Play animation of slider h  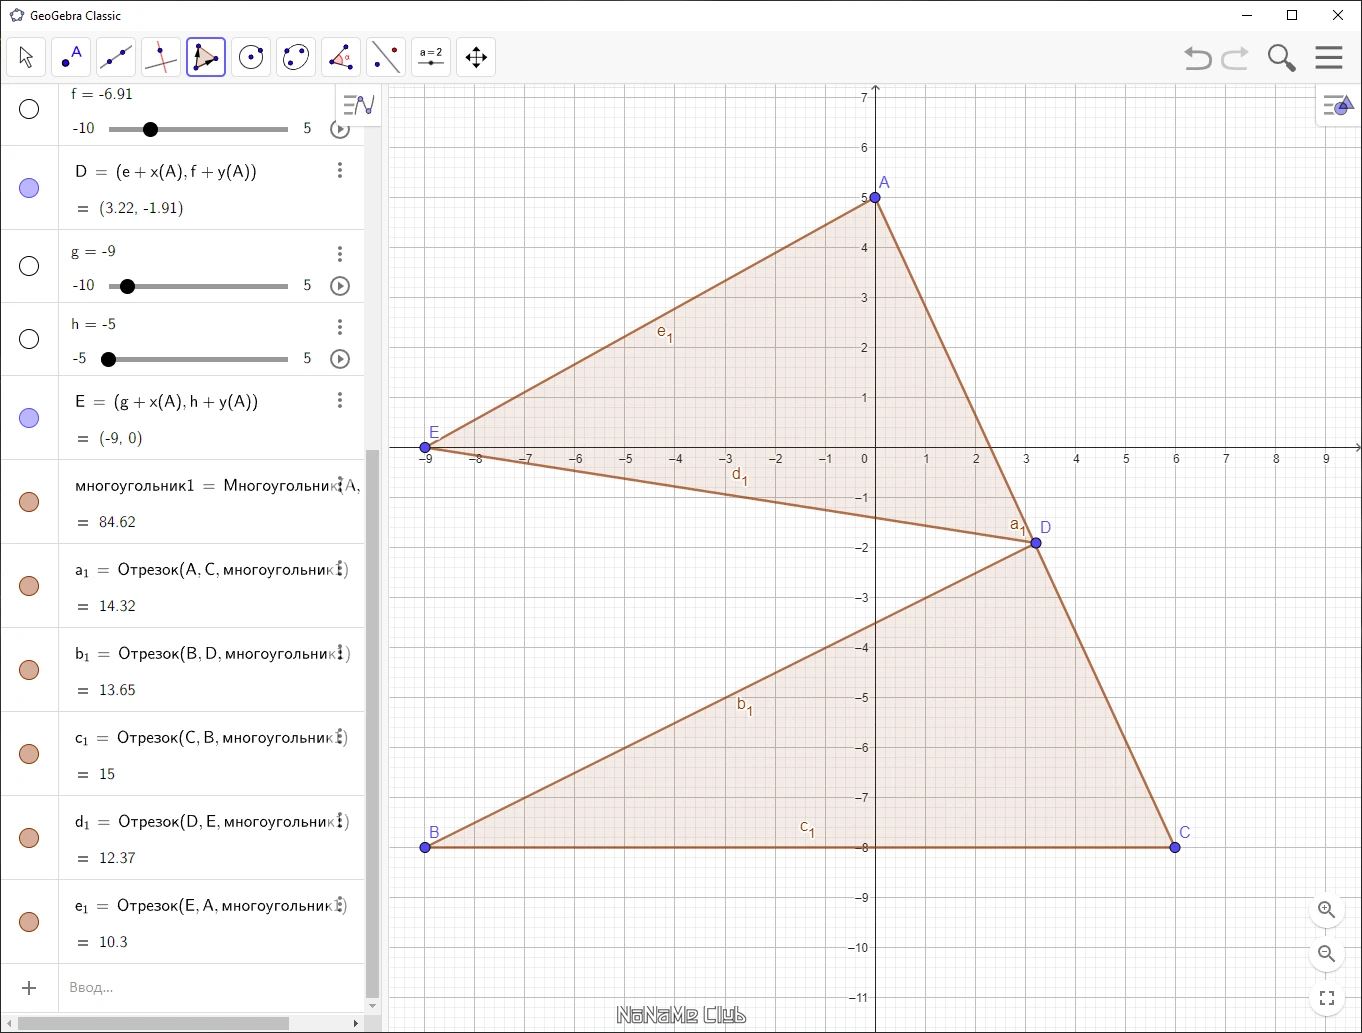coord(340,359)
